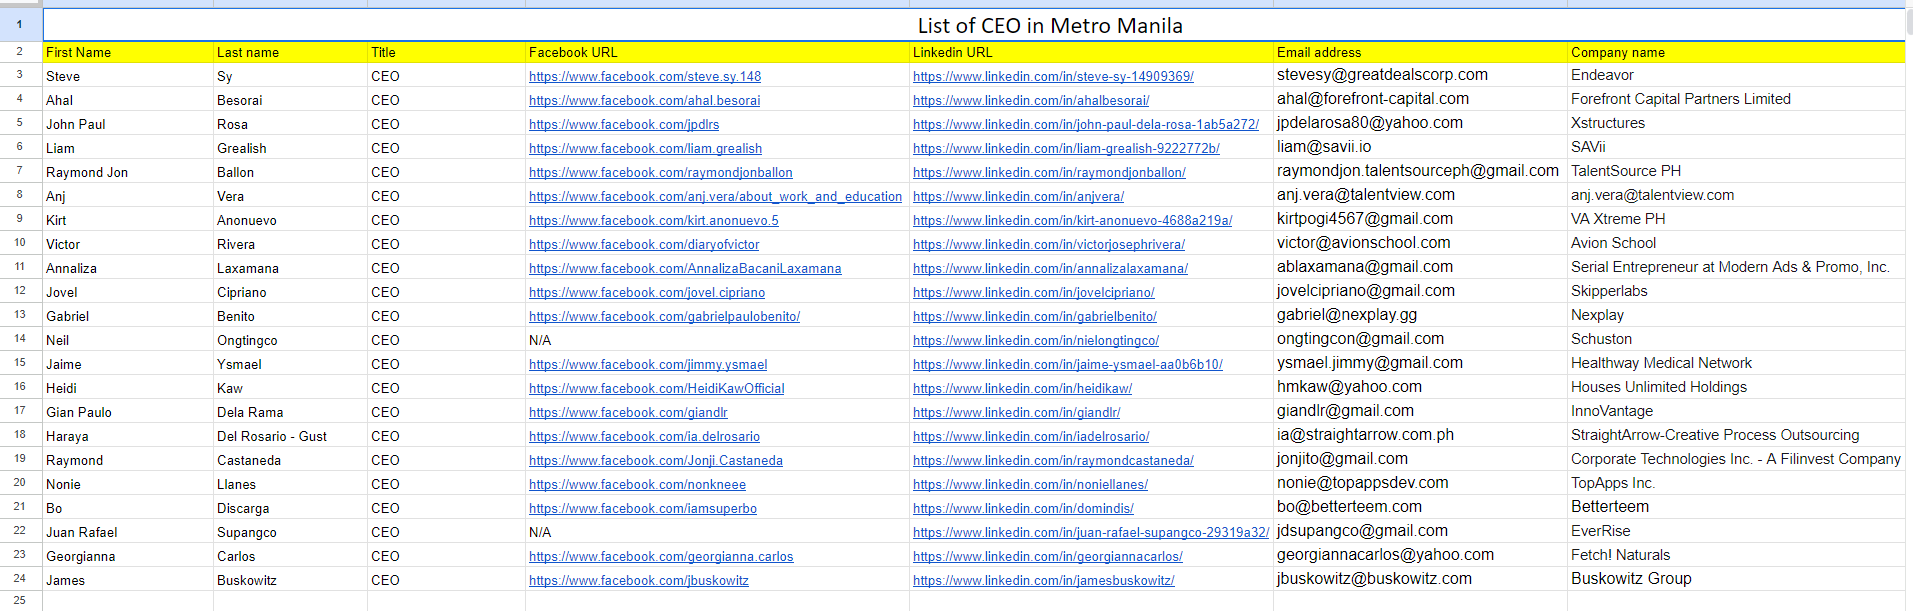The height and width of the screenshot is (611, 1913).
Task: Select the email cell victor@avionschool.com
Action: pos(1420,243)
